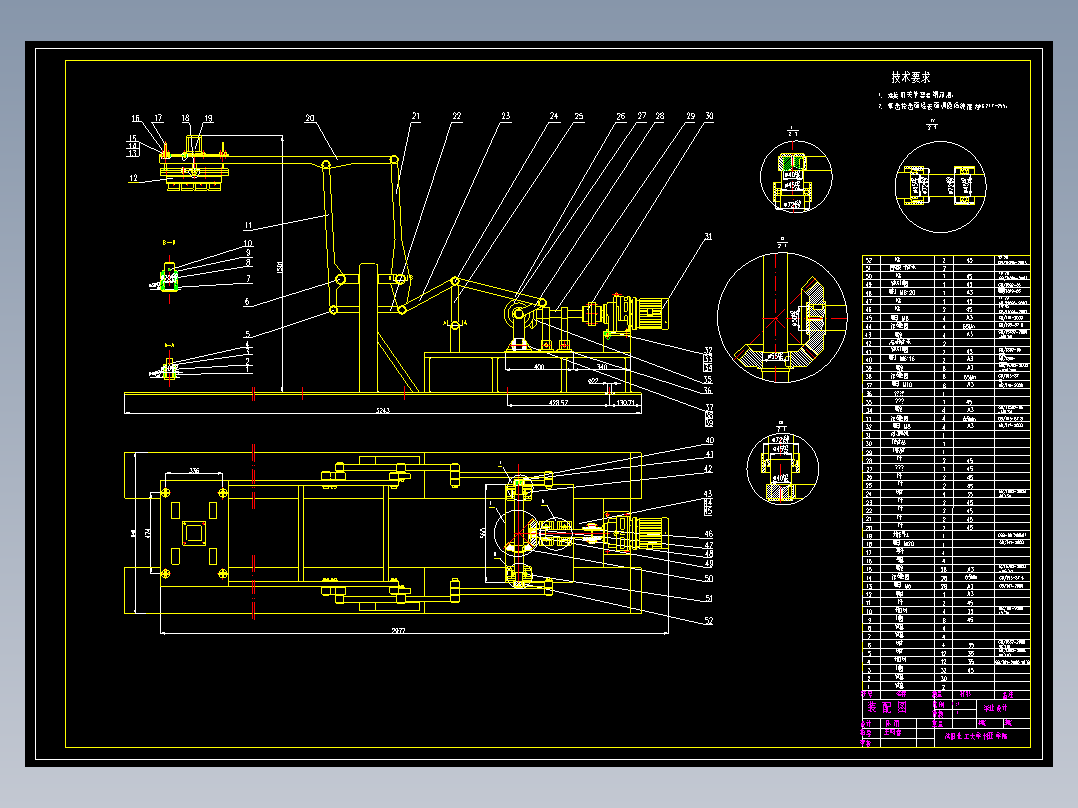
Task: Select the square plate center in plan view
Action: click(194, 533)
